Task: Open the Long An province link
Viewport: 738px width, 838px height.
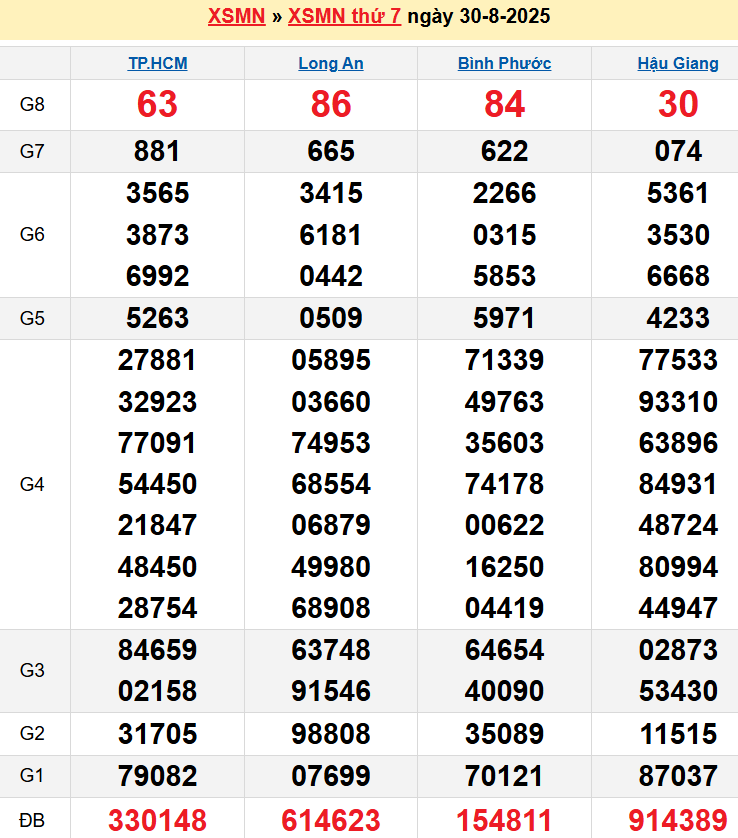Action: (x=331, y=63)
